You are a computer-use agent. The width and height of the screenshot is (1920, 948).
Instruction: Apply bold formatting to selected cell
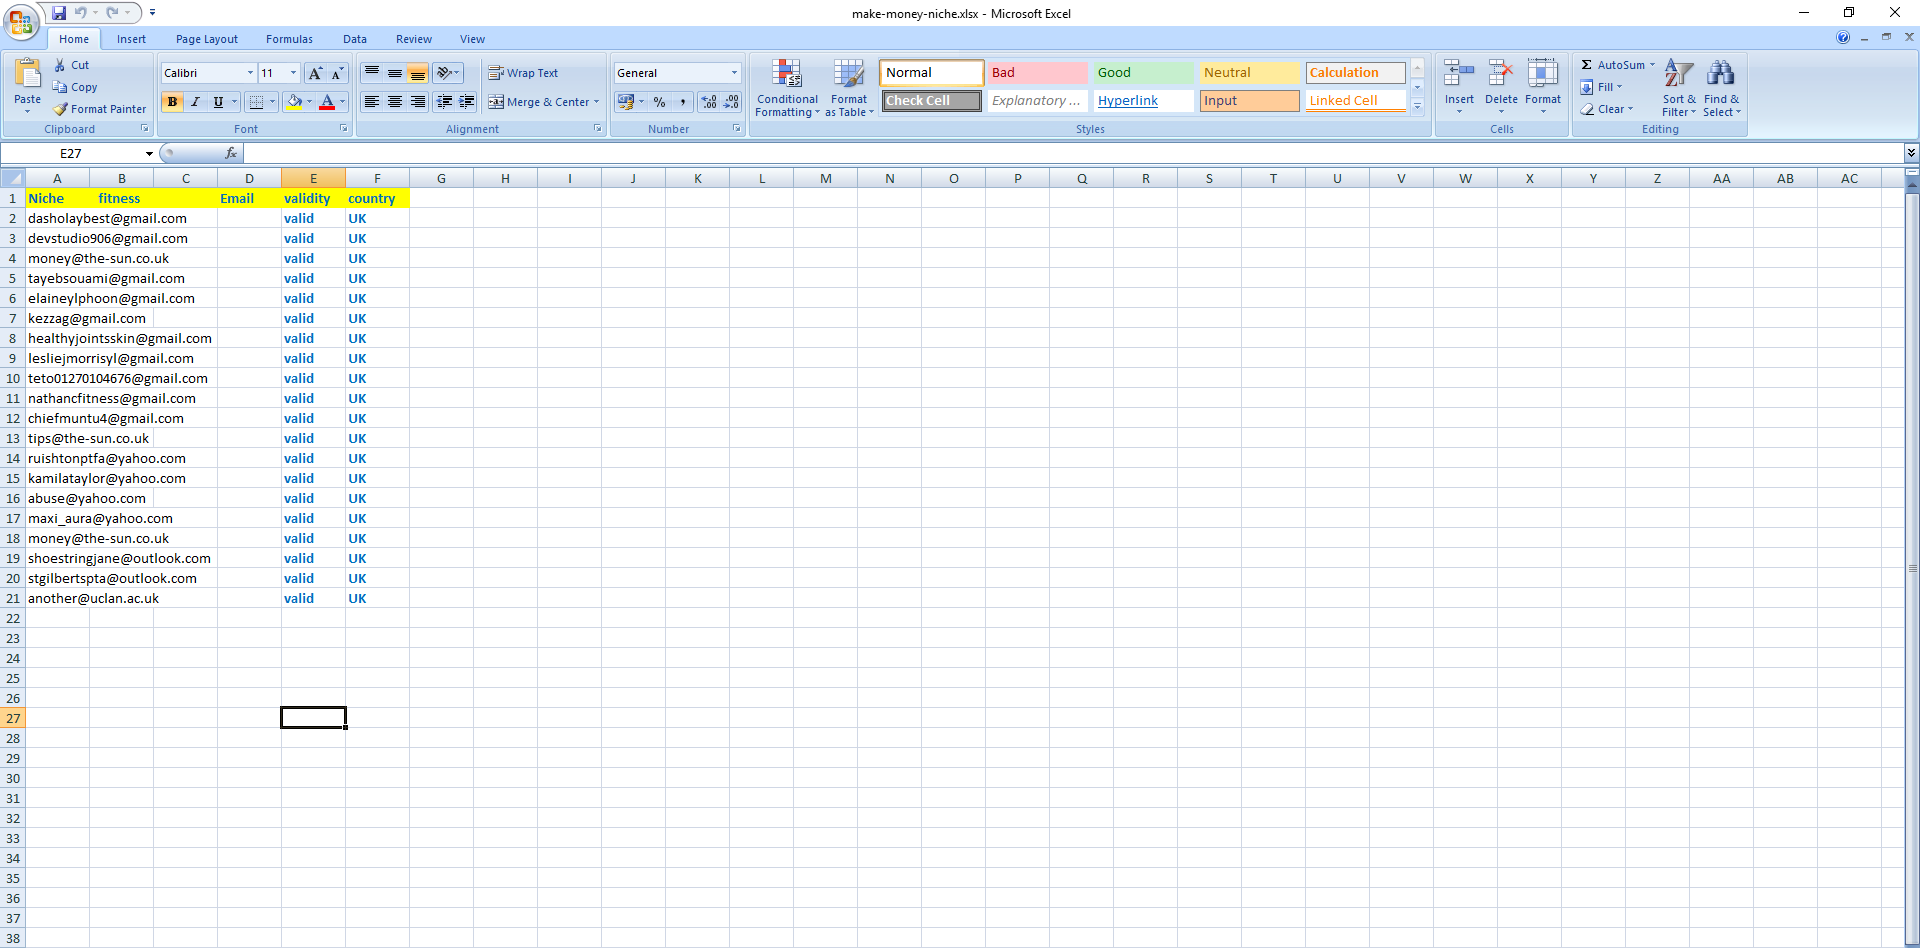(172, 101)
